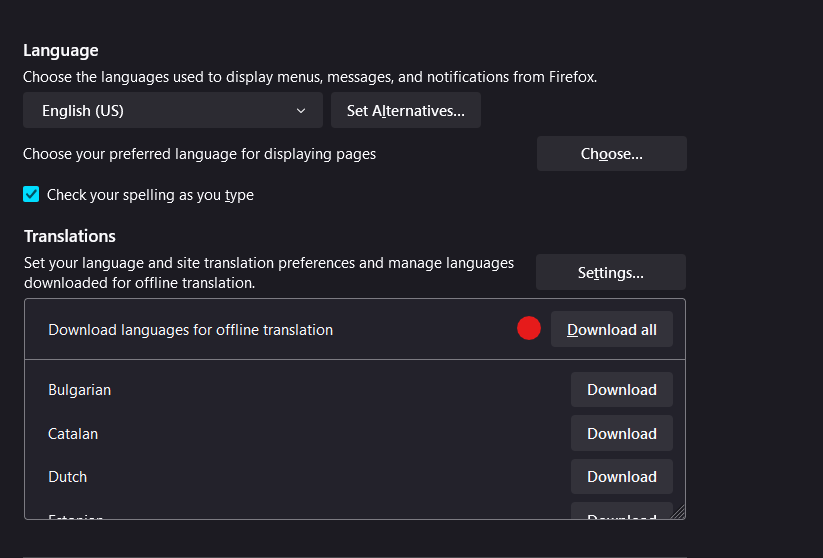This screenshot has height=558, width=823.
Task: Click the preferred language for displaying pages text
Action: [199, 154]
